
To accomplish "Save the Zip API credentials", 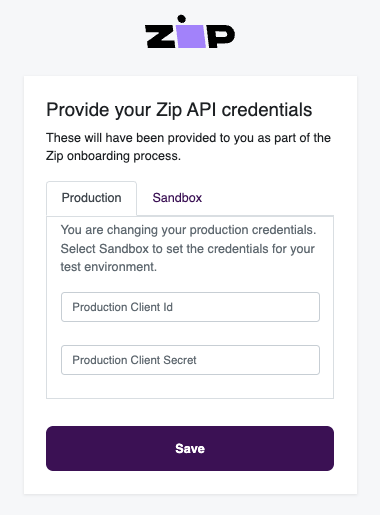I will click(190, 448).
